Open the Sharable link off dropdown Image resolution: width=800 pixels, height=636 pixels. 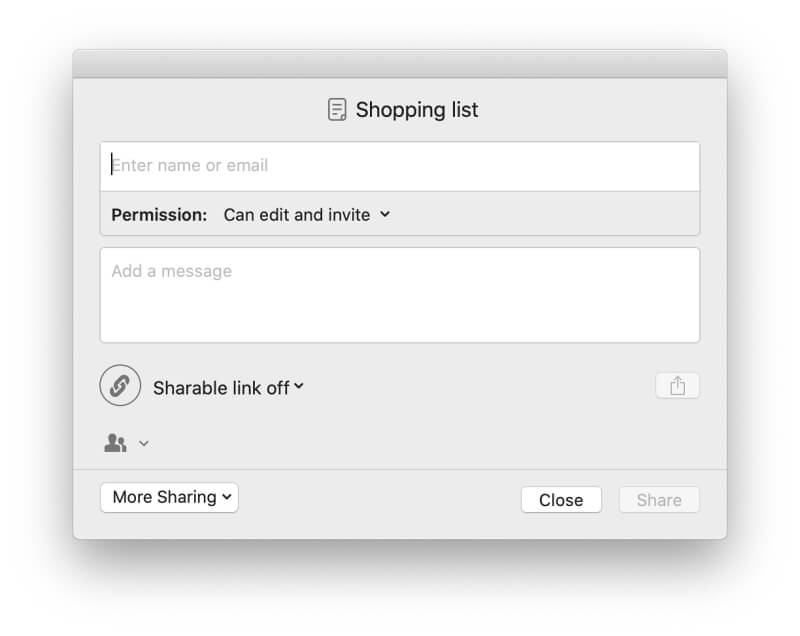click(x=228, y=388)
